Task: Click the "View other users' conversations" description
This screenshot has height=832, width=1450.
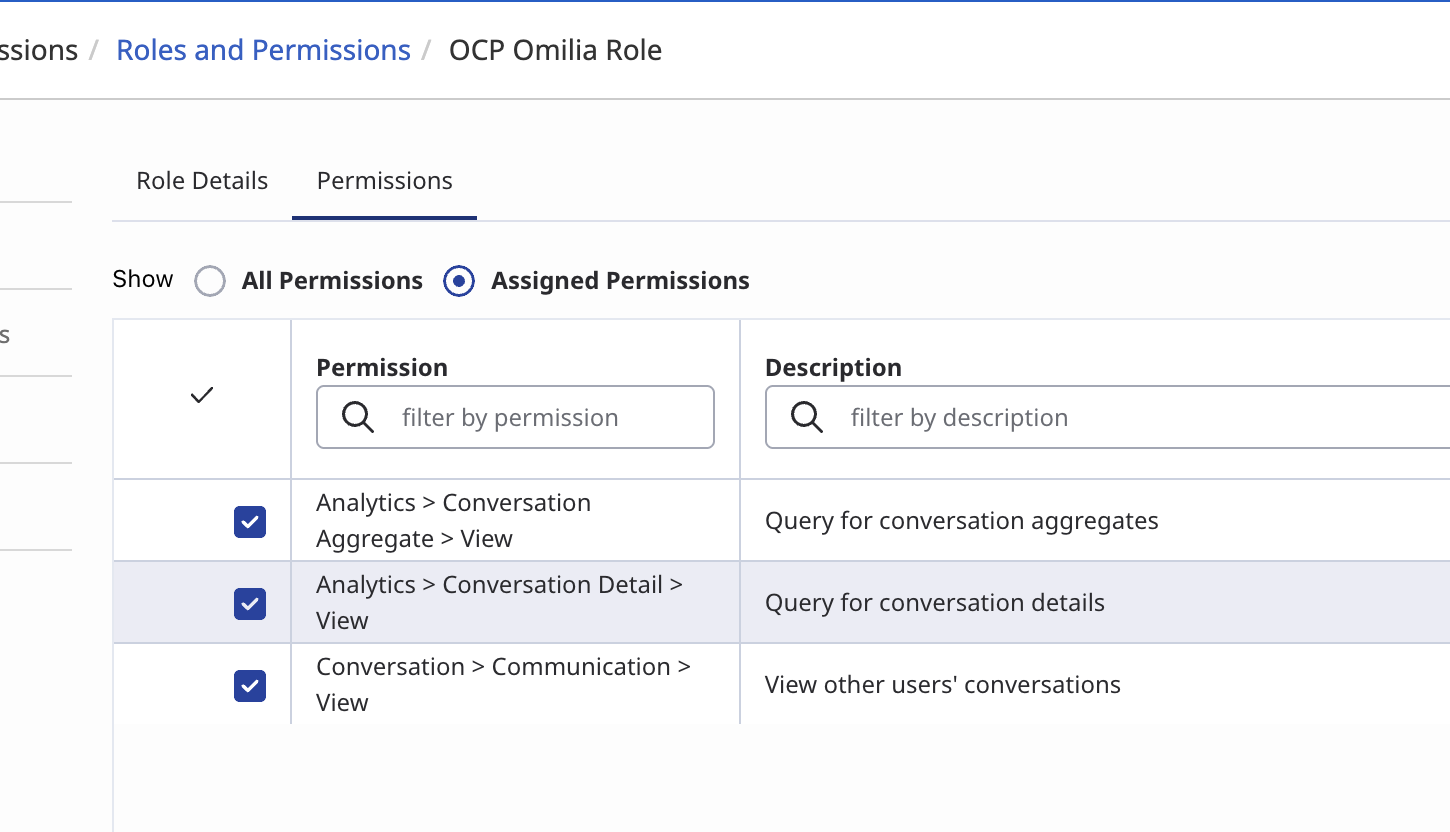Action: point(942,685)
